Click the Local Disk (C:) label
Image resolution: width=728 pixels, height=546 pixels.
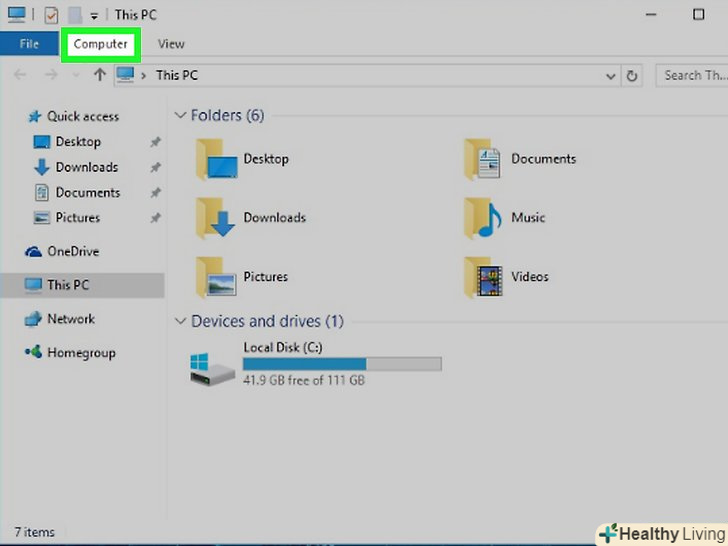(283, 347)
